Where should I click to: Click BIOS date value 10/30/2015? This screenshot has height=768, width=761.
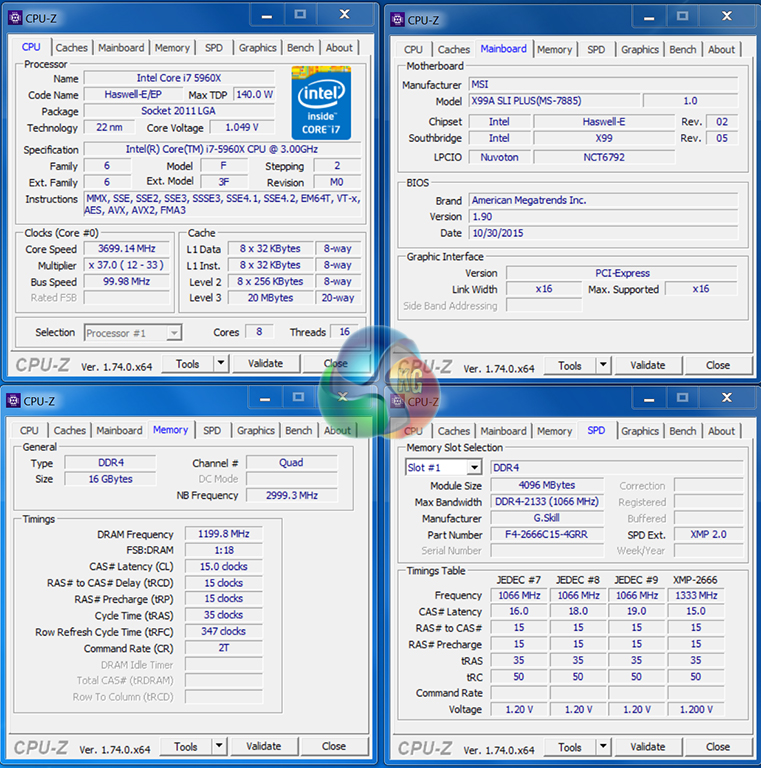[603, 233]
